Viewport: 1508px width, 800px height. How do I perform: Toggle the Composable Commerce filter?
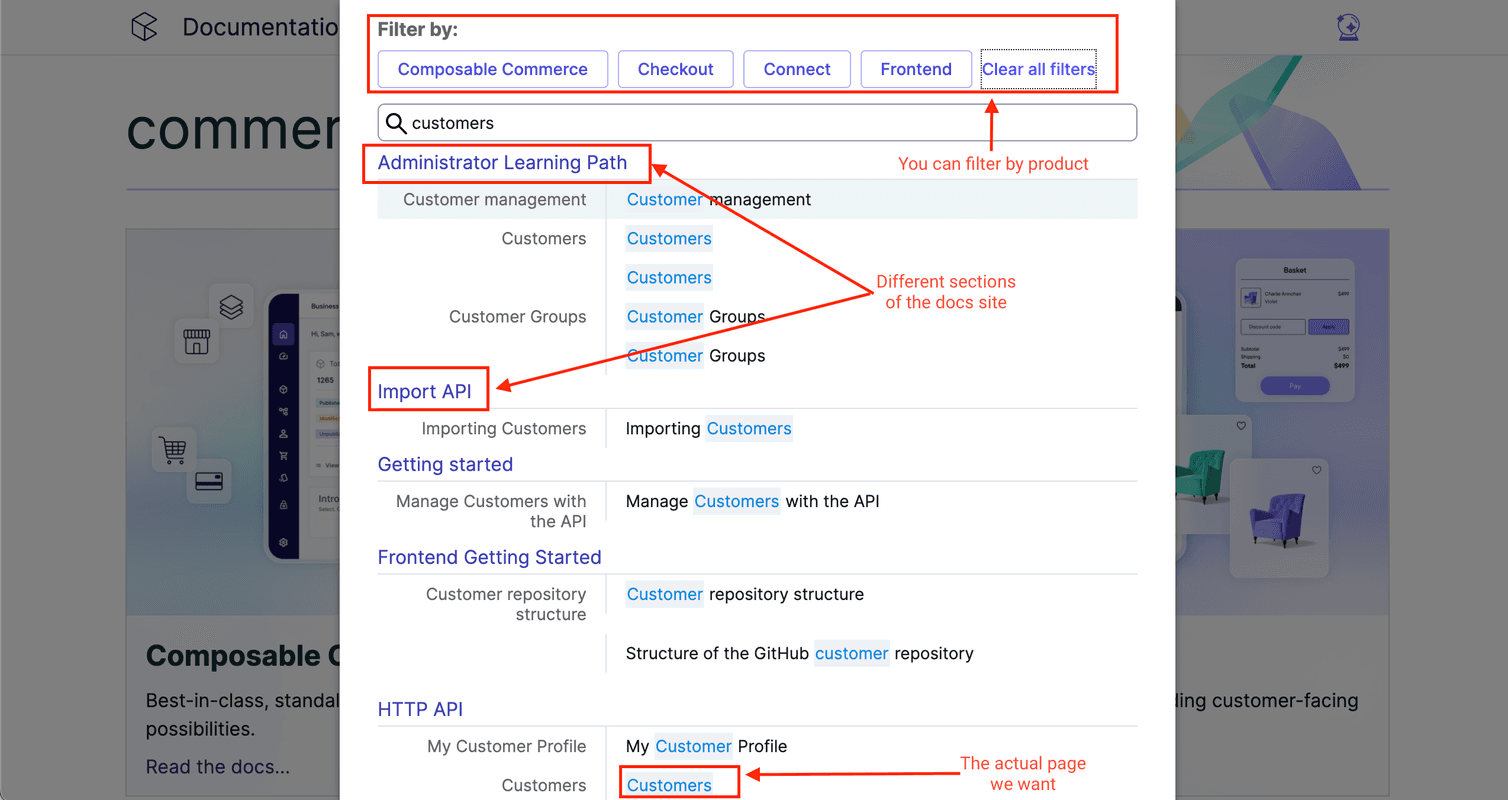pyautogui.click(x=492, y=69)
